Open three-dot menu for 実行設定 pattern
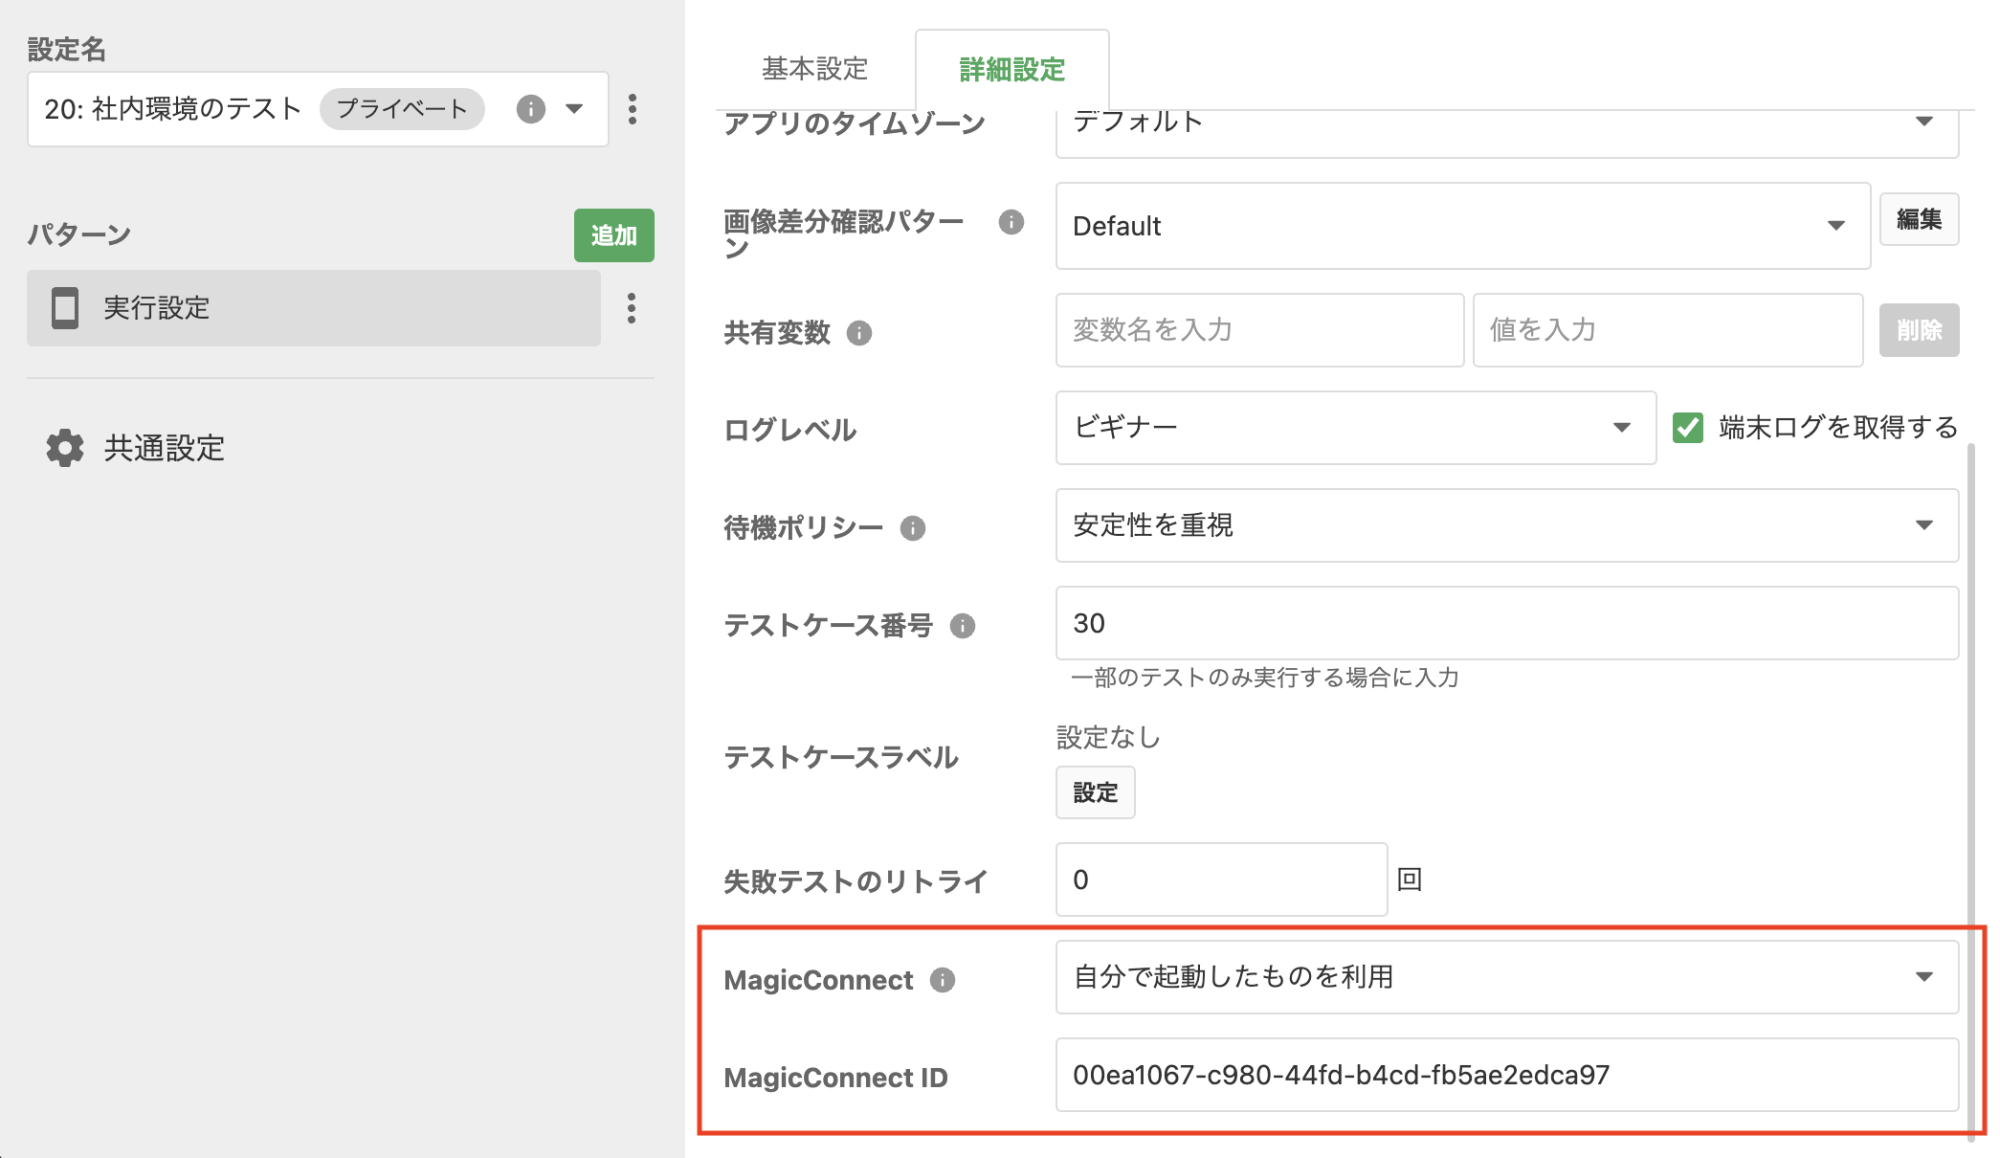 click(x=631, y=308)
